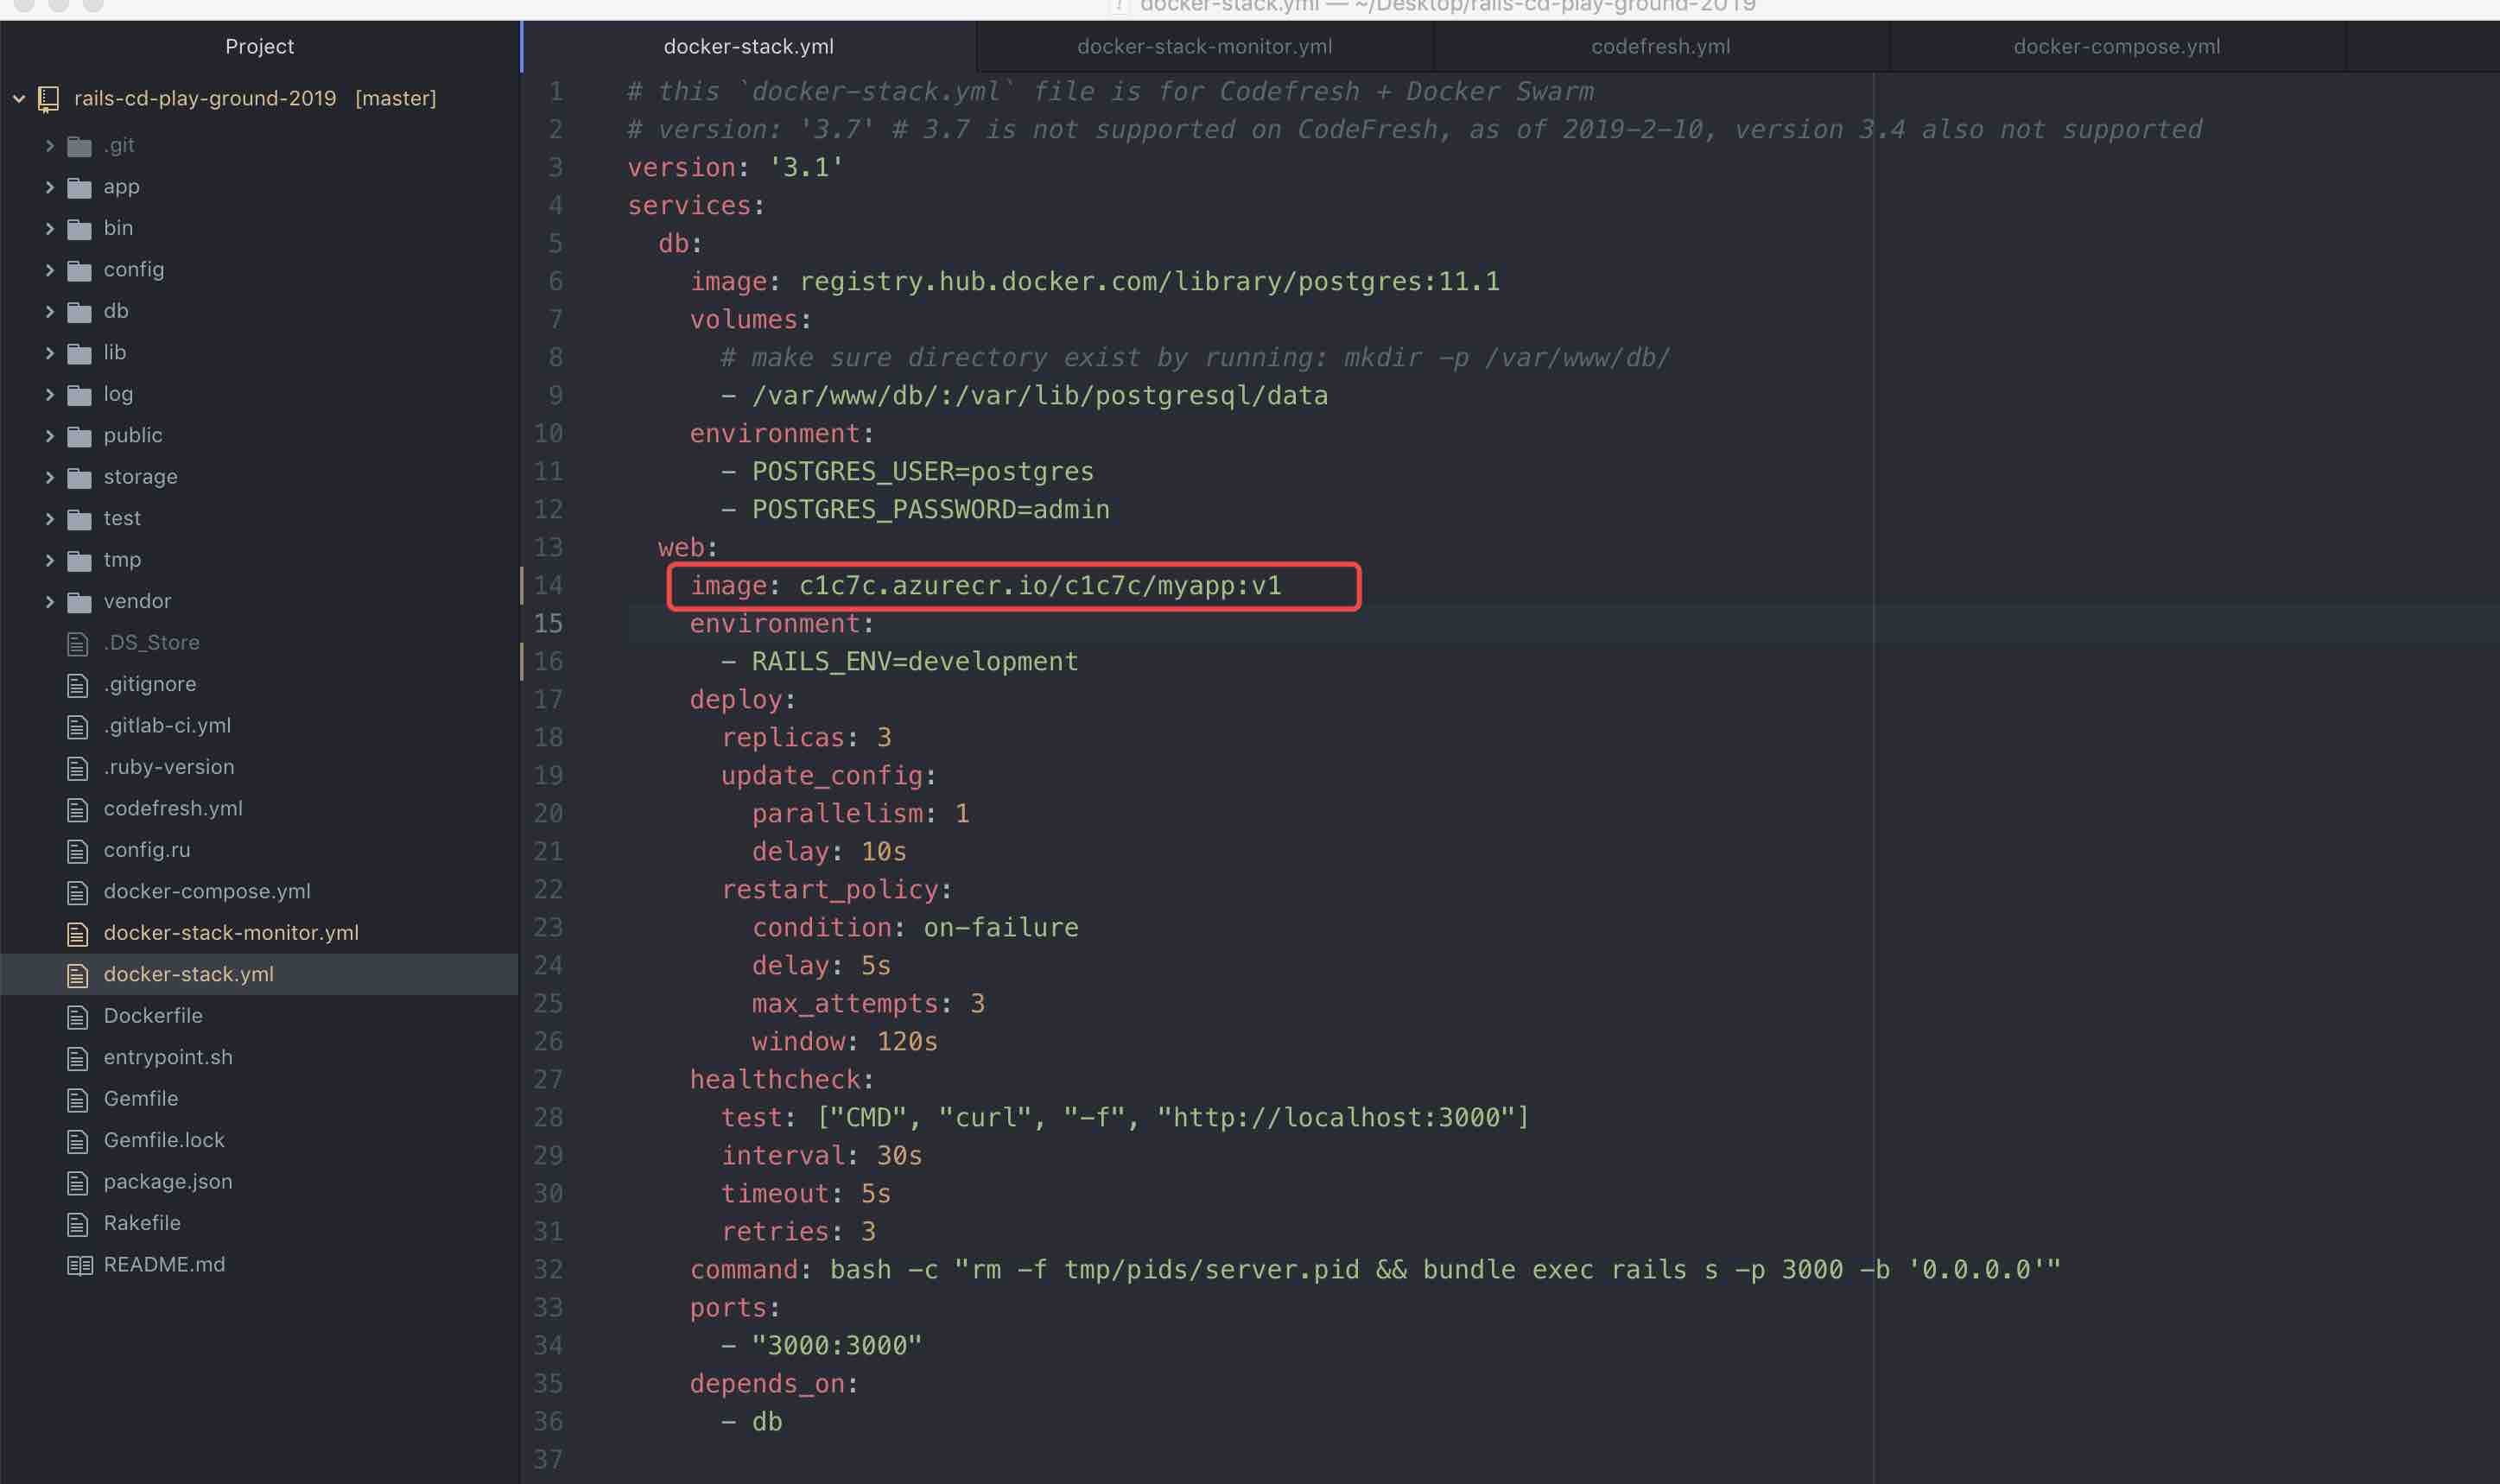
Task: Expand the vendor folder
Action: tap(50, 601)
